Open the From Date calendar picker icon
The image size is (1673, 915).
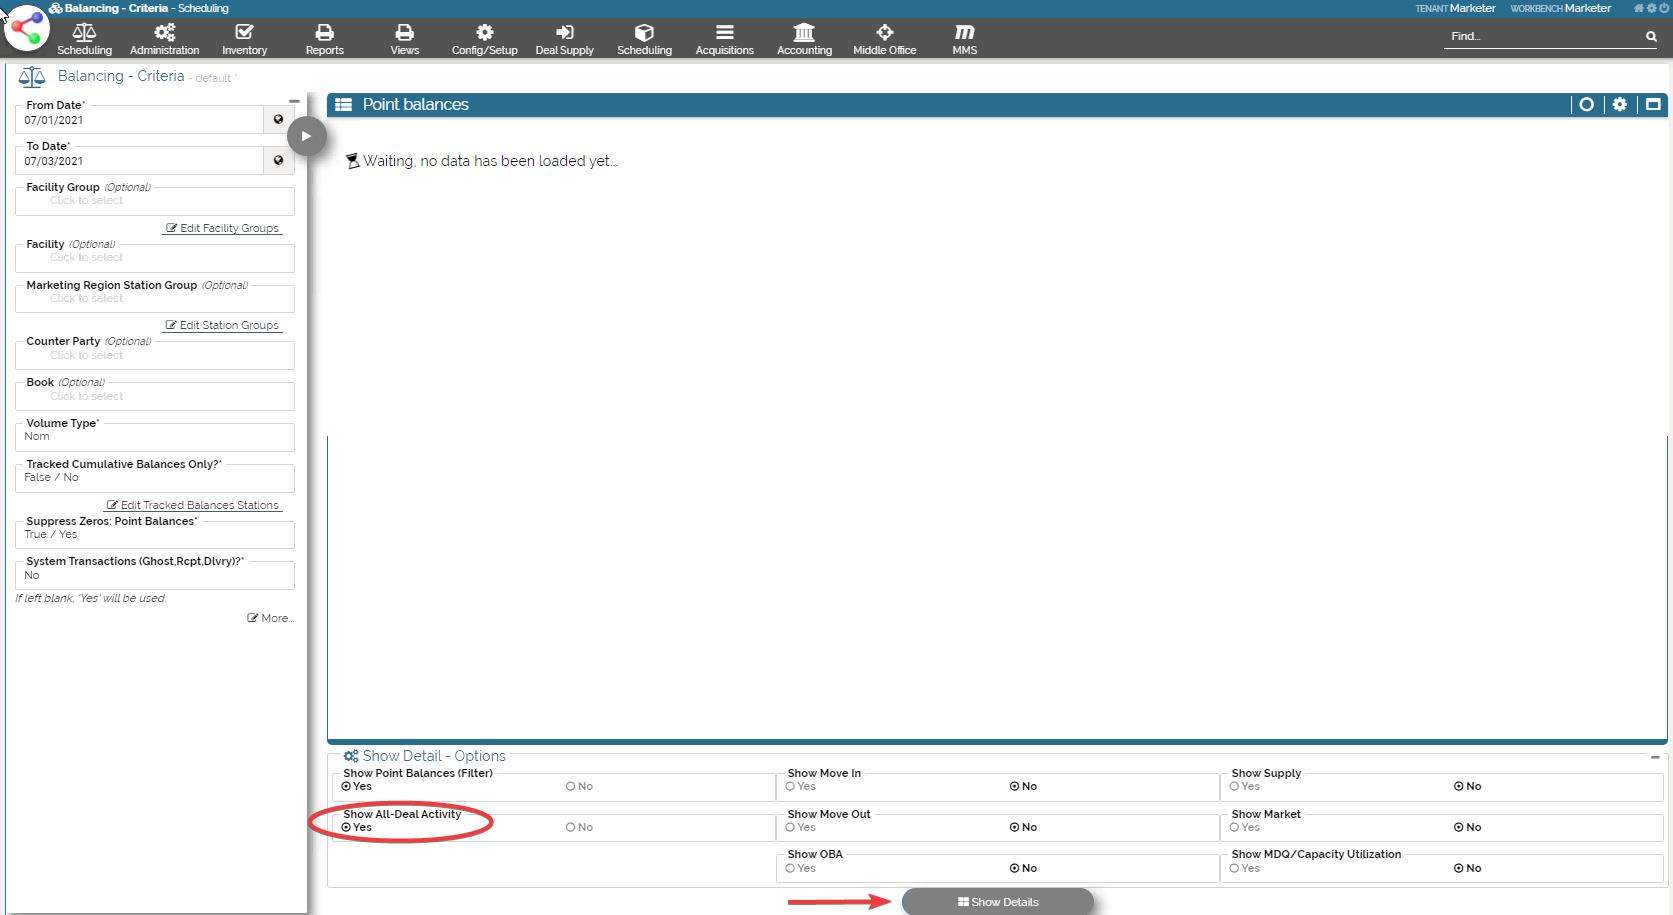(278, 119)
